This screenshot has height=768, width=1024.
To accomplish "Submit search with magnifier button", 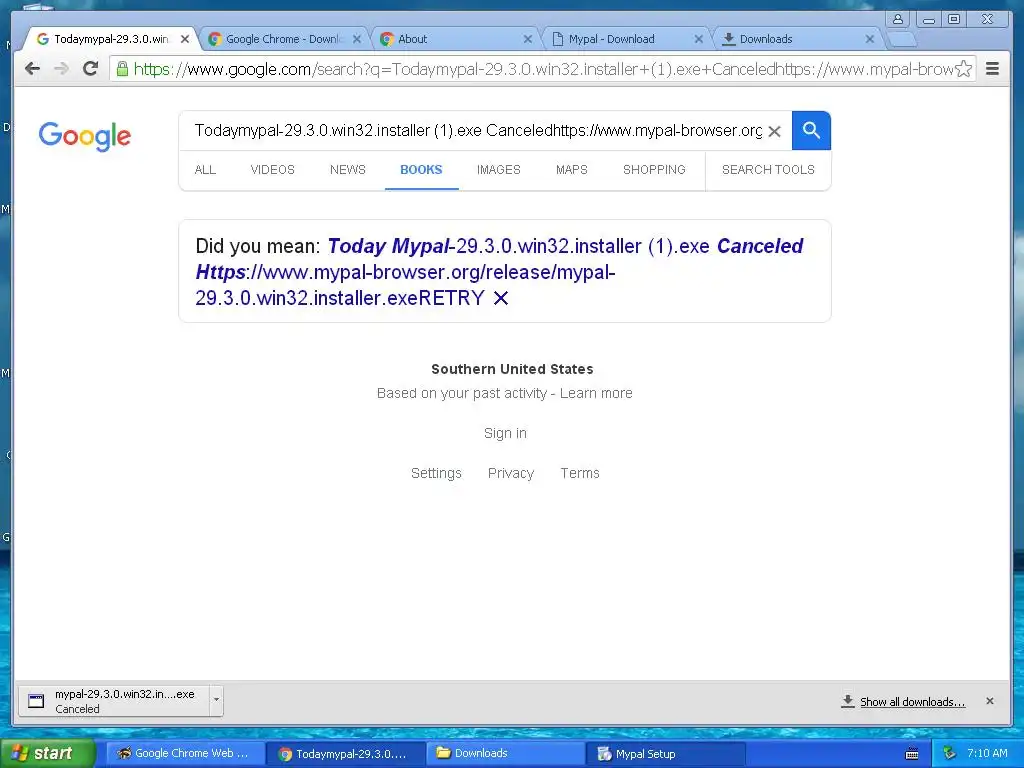I will pyautogui.click(x=811, y=131).
